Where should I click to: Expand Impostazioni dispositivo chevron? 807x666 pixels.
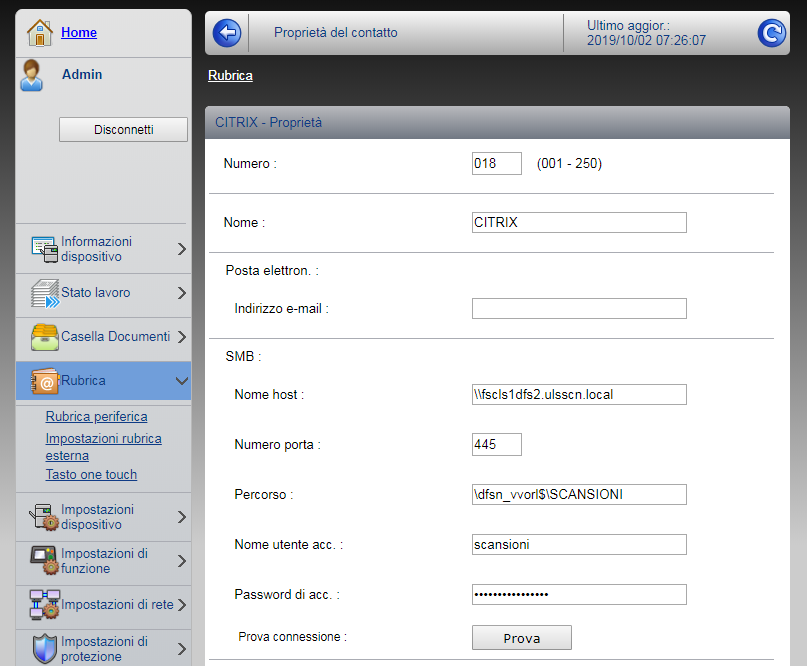click(182, 517)
